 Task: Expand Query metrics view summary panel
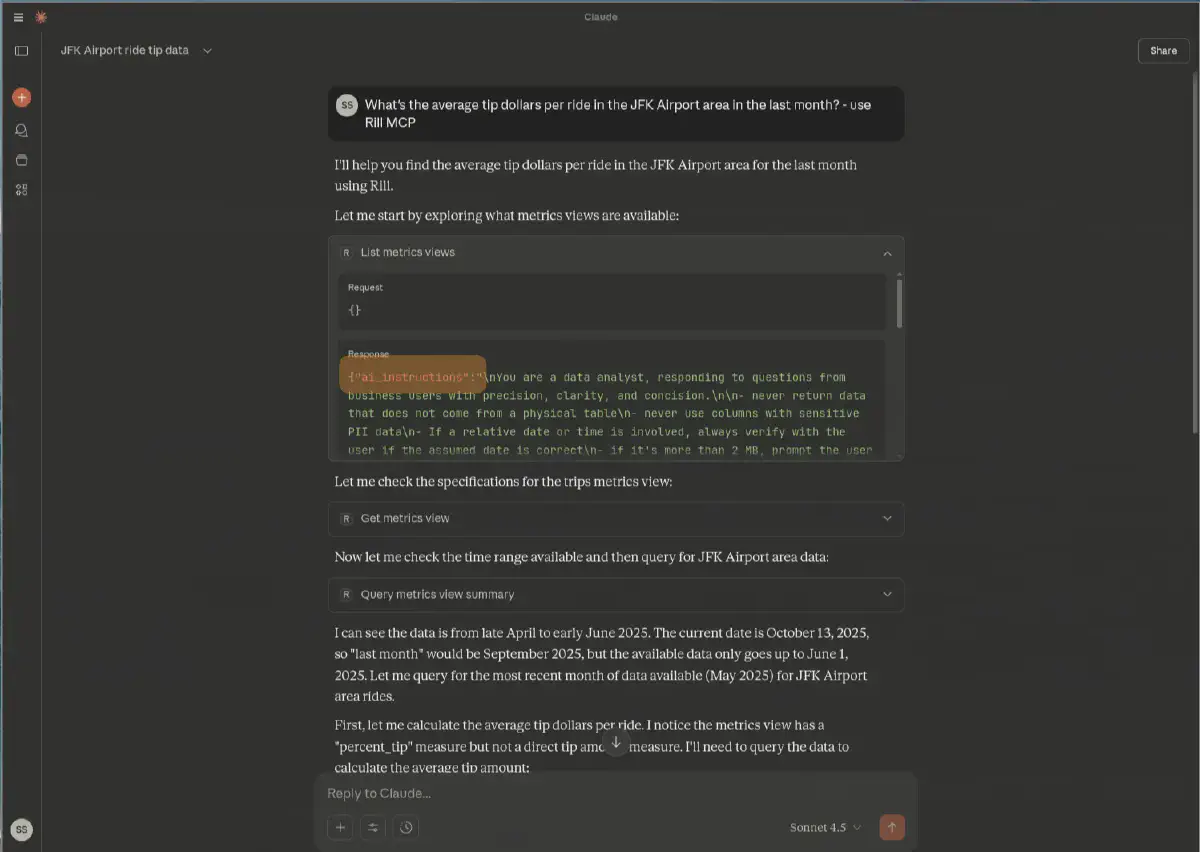click(887, 594)
